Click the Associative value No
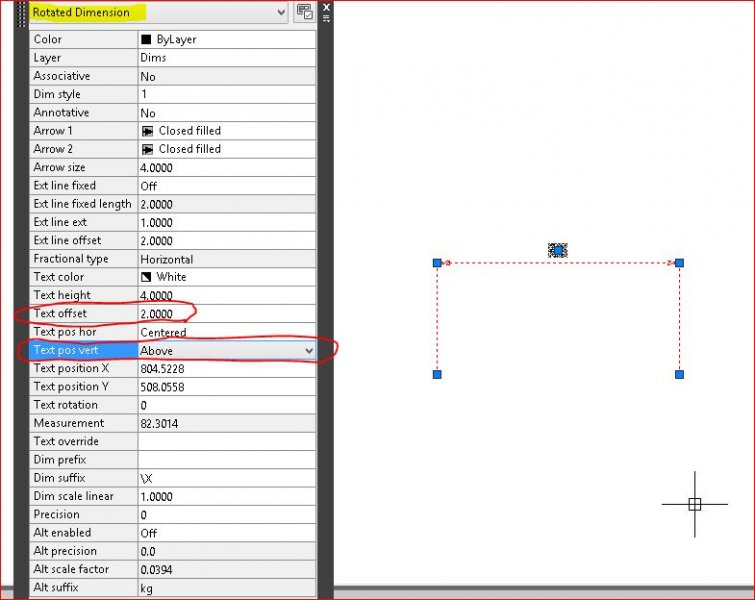The height and width of the screenshot is (600, 755). (x=227, y=76)
